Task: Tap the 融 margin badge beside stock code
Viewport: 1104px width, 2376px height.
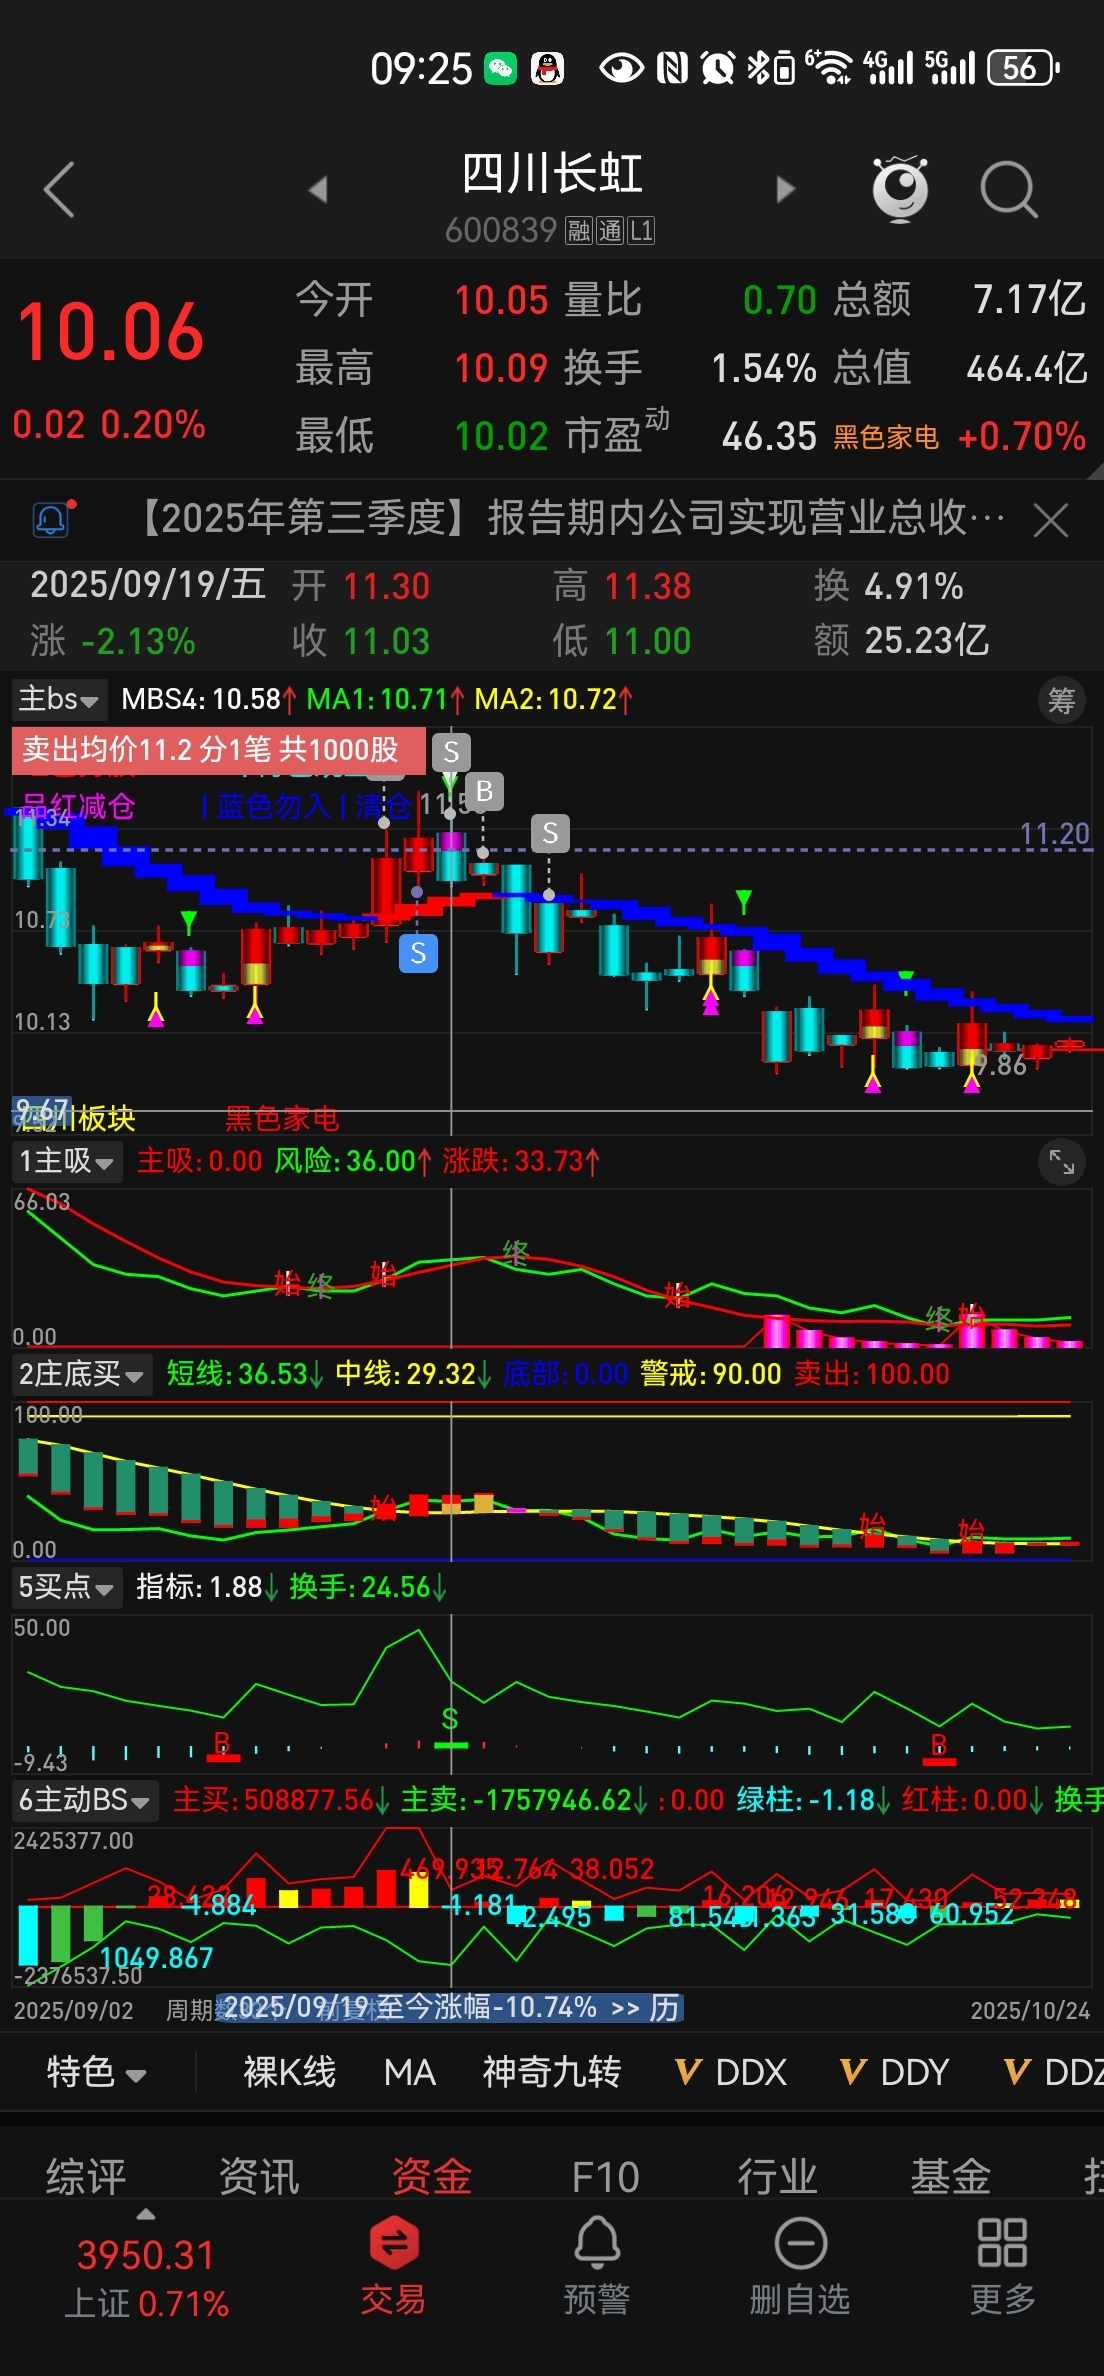Action: (x=579, y=231)
